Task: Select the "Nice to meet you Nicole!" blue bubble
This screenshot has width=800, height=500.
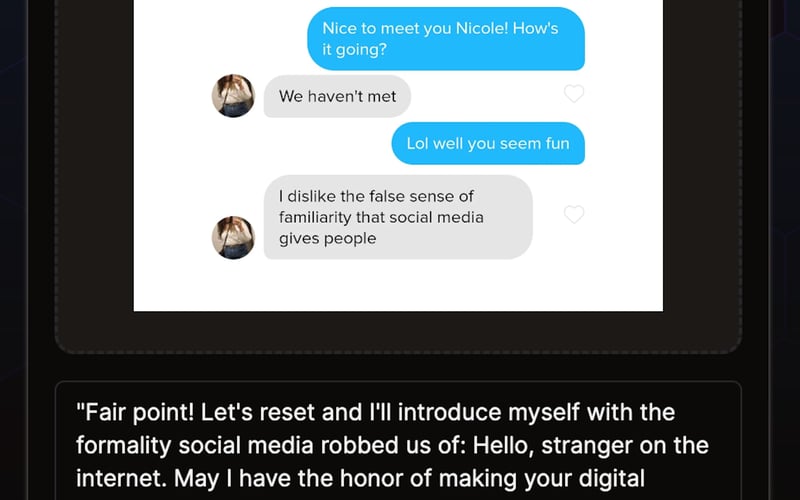Action: (x=445, y=38)
